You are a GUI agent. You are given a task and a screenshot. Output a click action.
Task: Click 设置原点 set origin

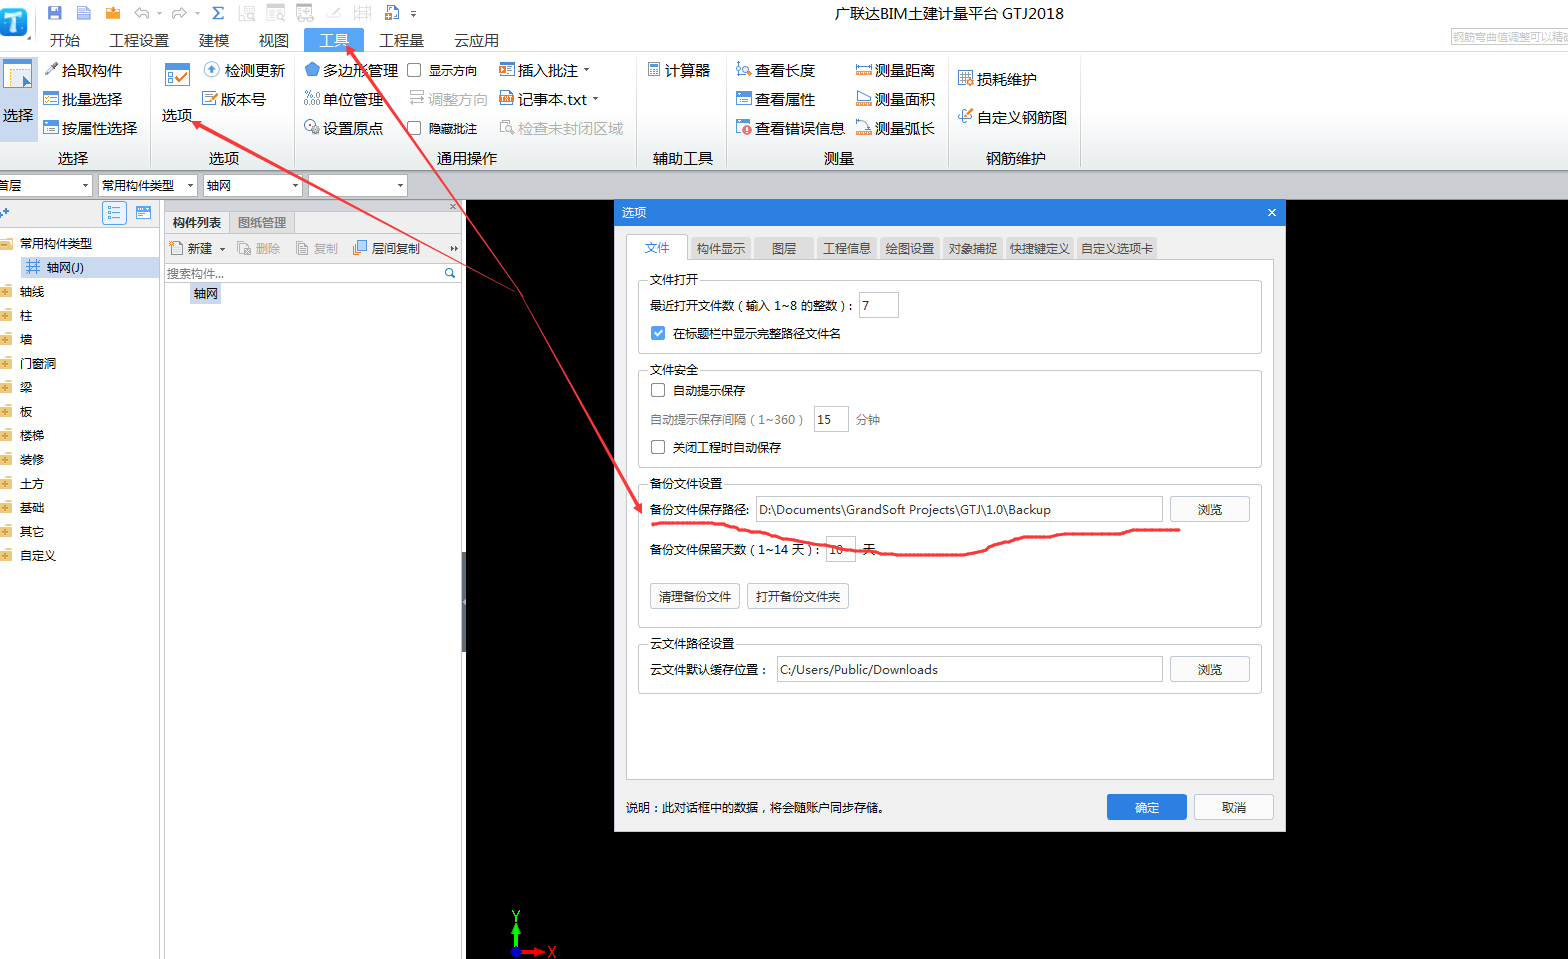[344, 128]
